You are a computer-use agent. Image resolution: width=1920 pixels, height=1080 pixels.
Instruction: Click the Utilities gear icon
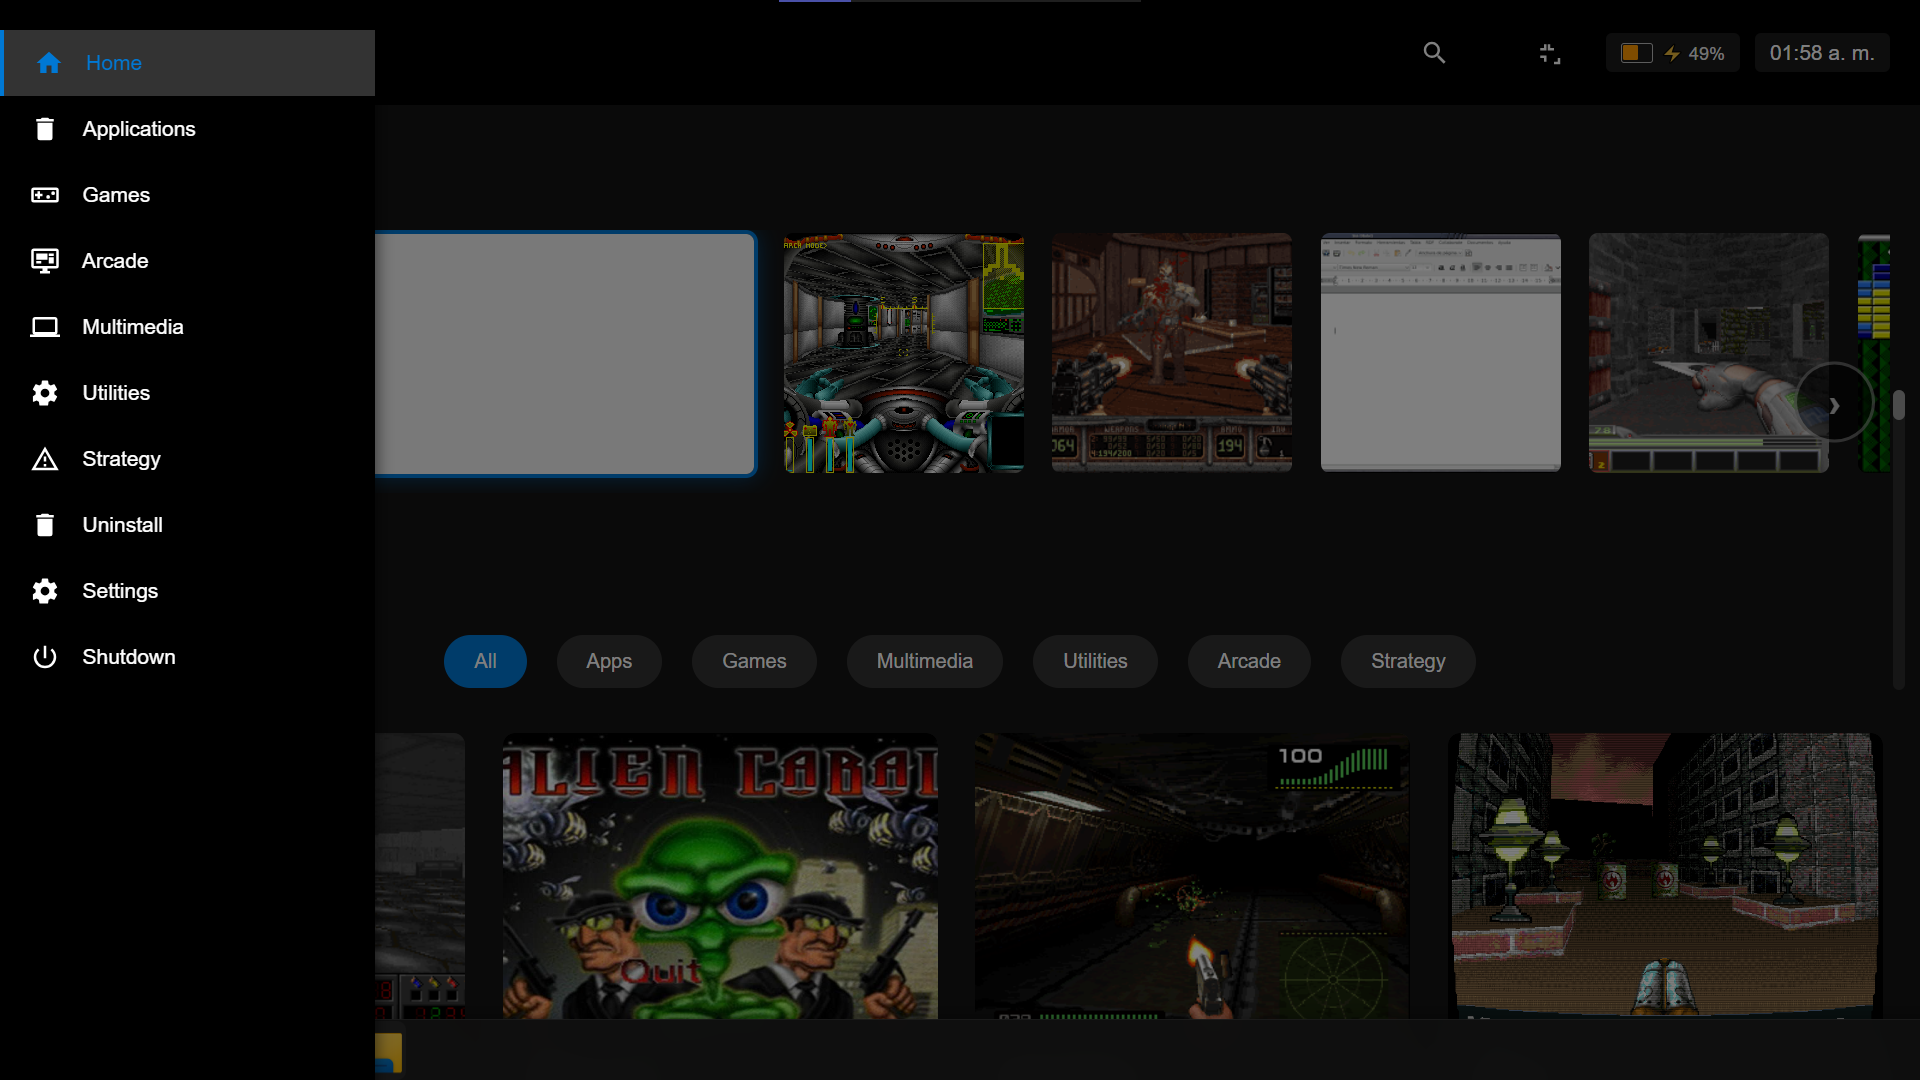tap(45, 393)
